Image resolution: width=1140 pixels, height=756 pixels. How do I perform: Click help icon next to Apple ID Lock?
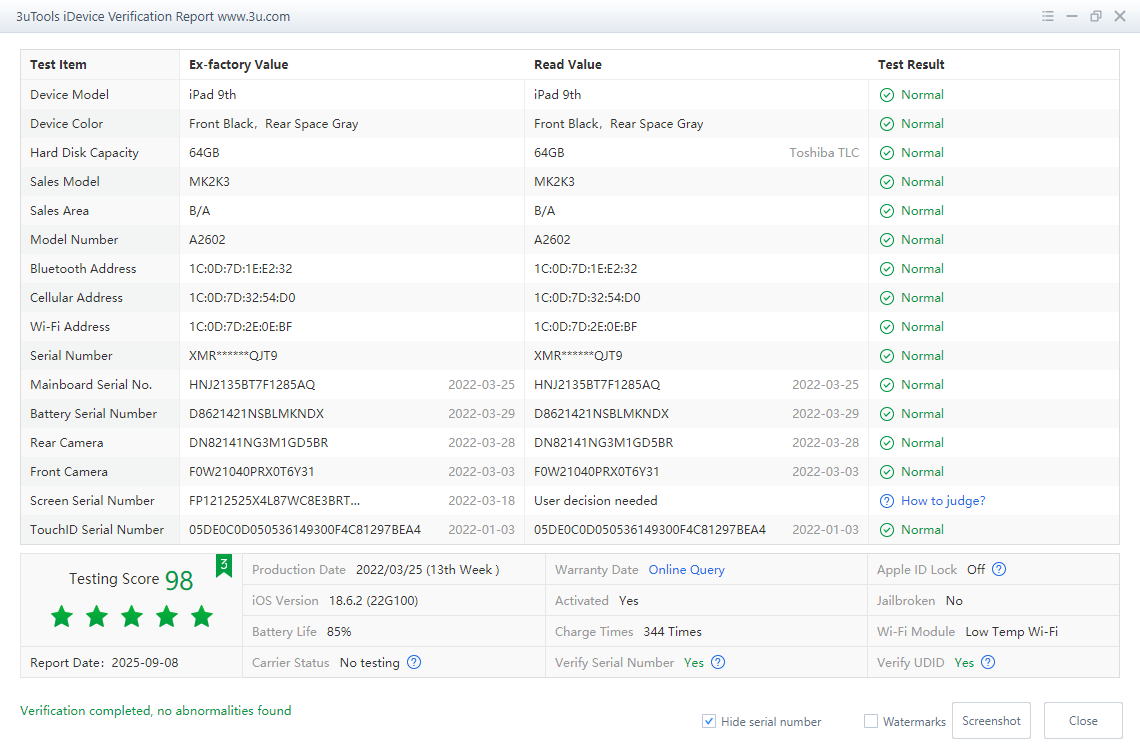coord(998,570)
